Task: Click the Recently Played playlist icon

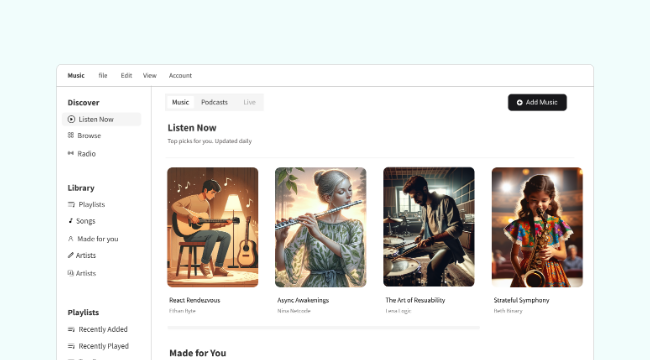Action: [71, 346]
